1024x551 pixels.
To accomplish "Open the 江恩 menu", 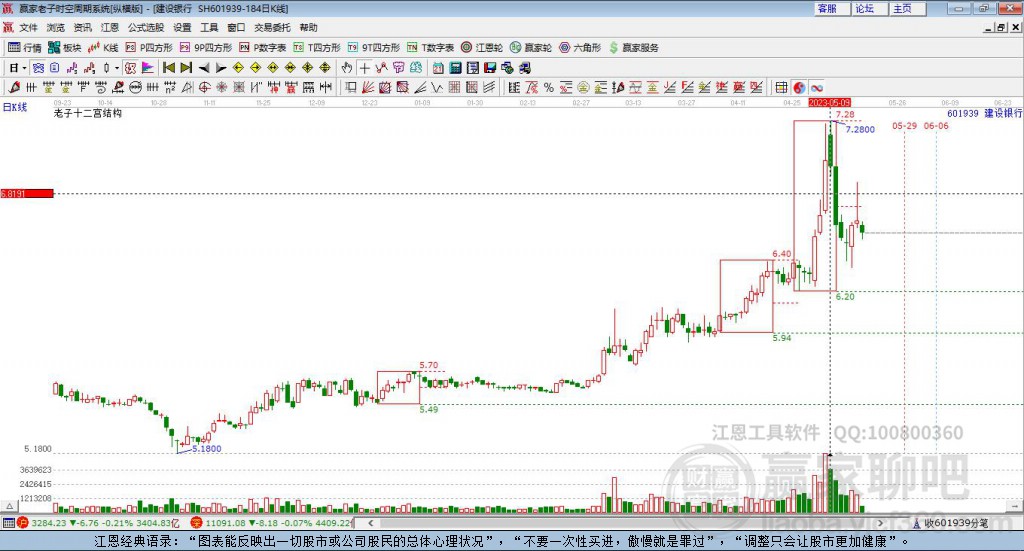I will pyautogui.click(x=110, y=27).
